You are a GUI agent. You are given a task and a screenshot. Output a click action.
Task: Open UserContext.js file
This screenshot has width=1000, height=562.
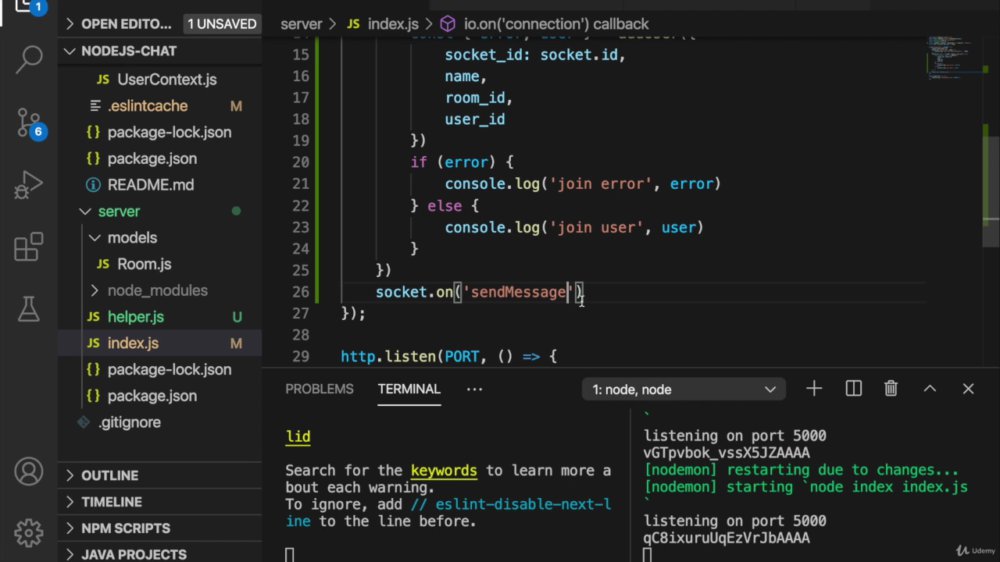(x=166, y=80)
